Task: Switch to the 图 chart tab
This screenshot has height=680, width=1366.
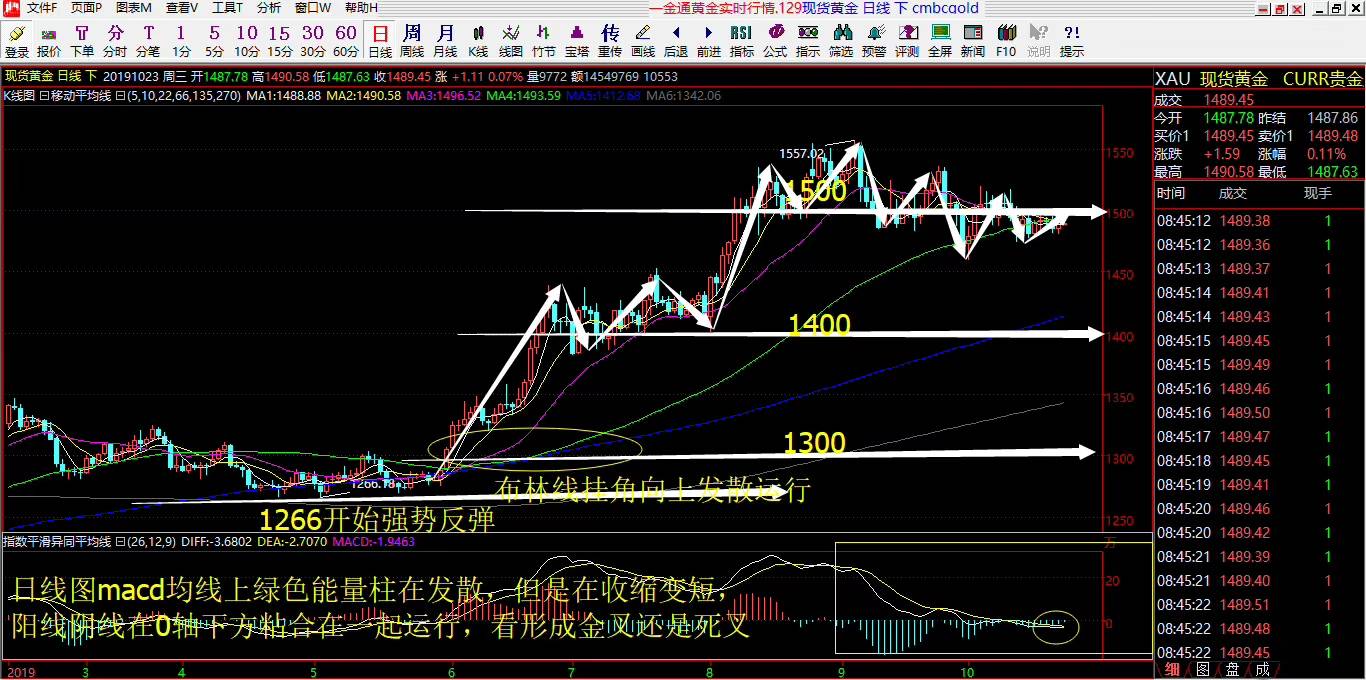Action: (1202, 670)
